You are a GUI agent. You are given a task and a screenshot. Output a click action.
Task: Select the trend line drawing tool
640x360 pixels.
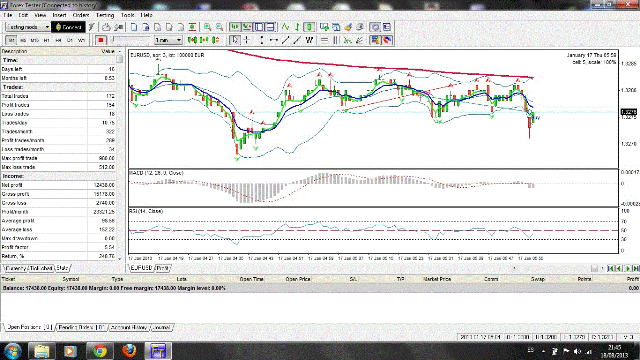[x=286, y=40]
